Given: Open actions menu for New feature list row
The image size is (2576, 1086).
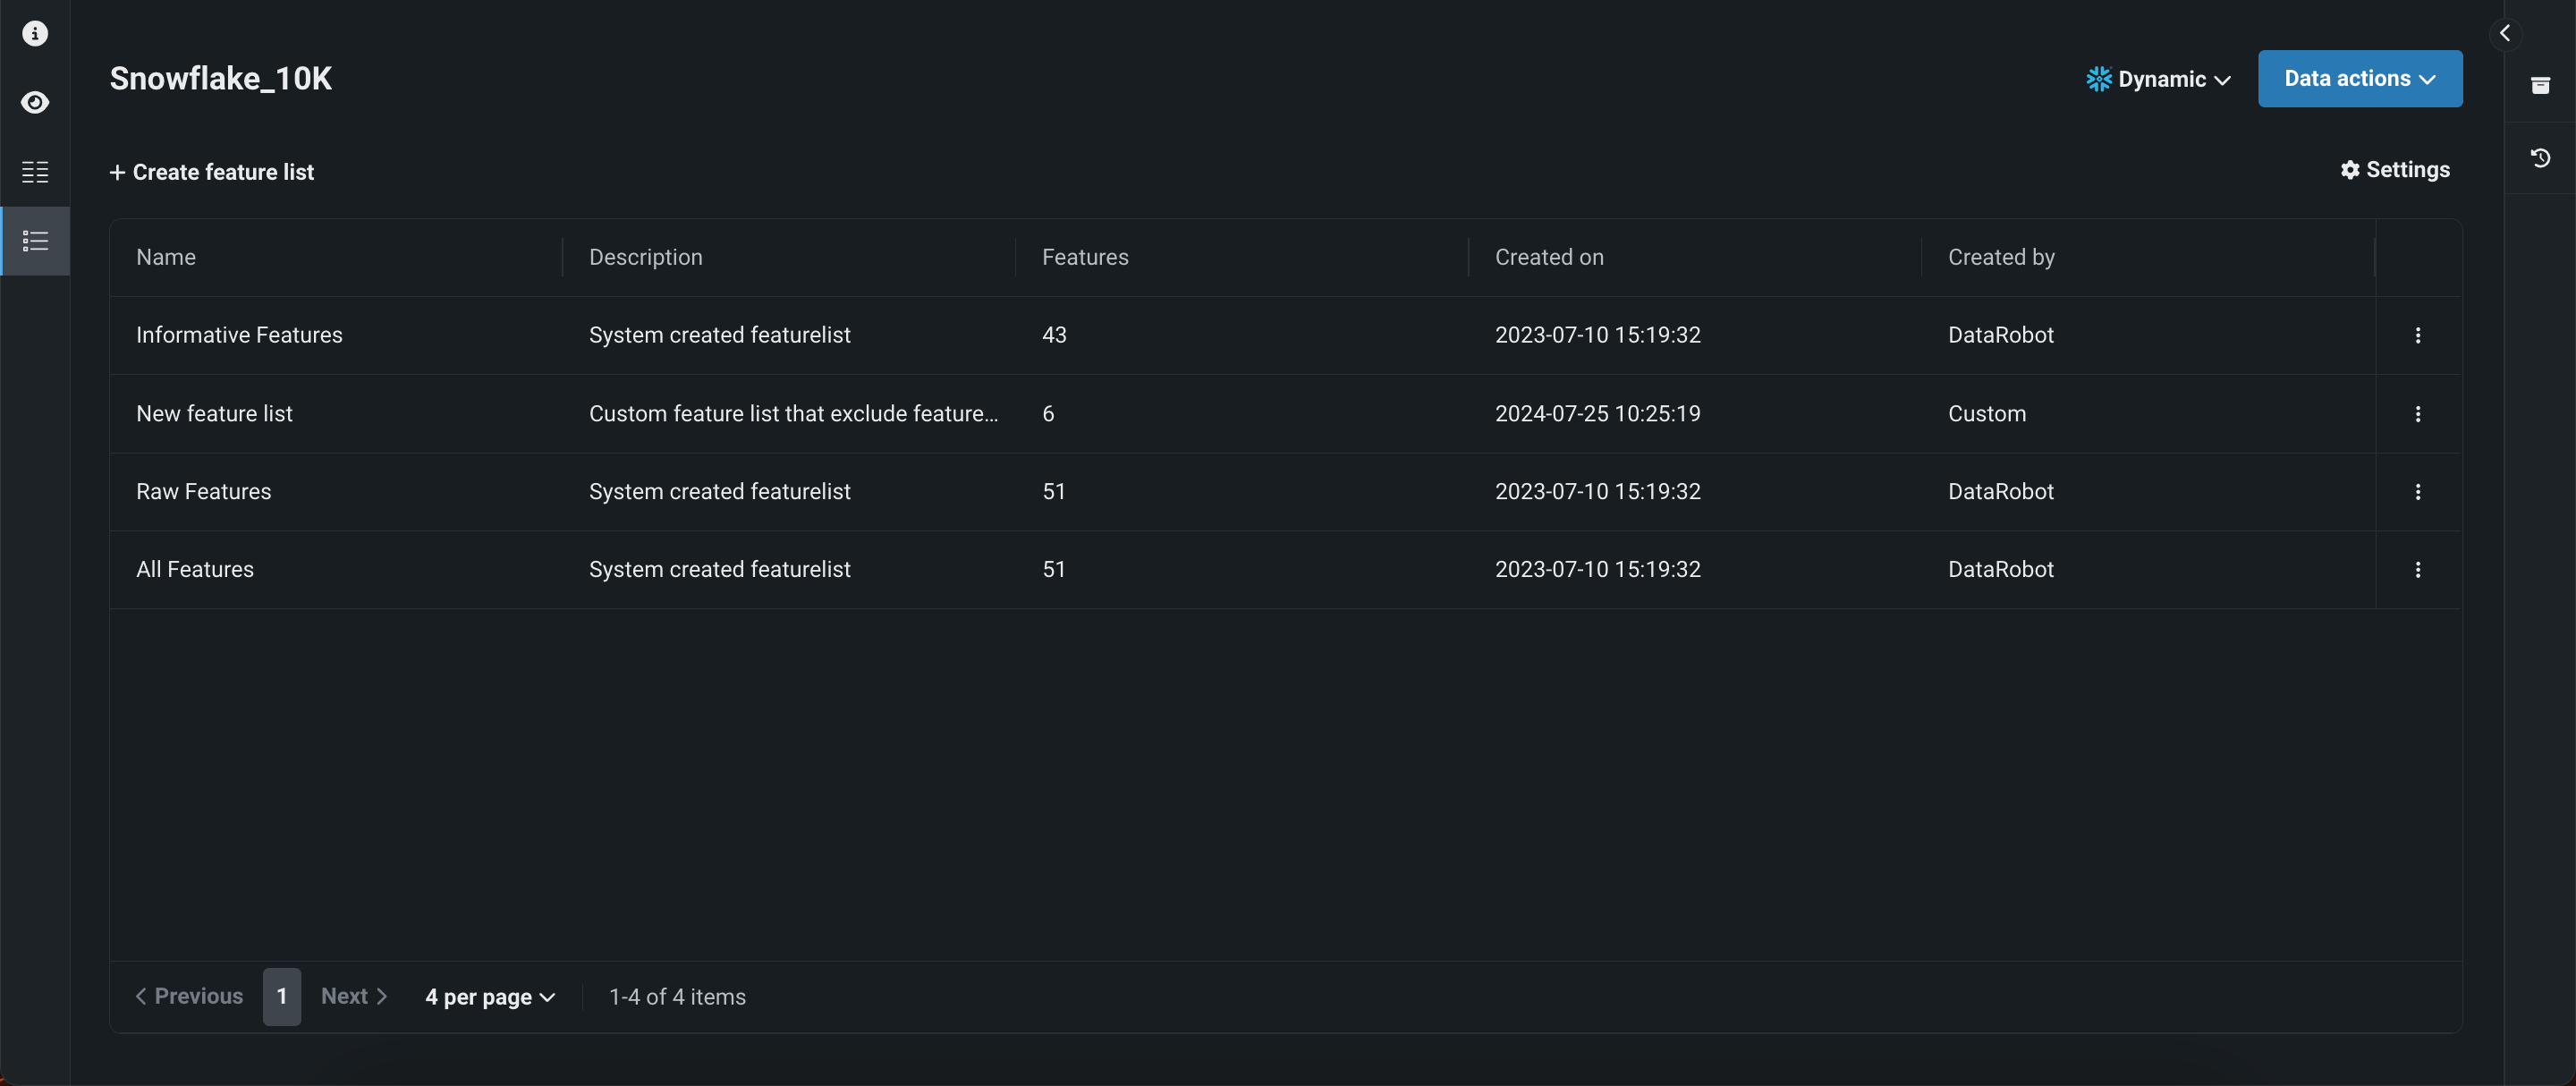Looking at the screenshot, I should [x=2417, y=414].
